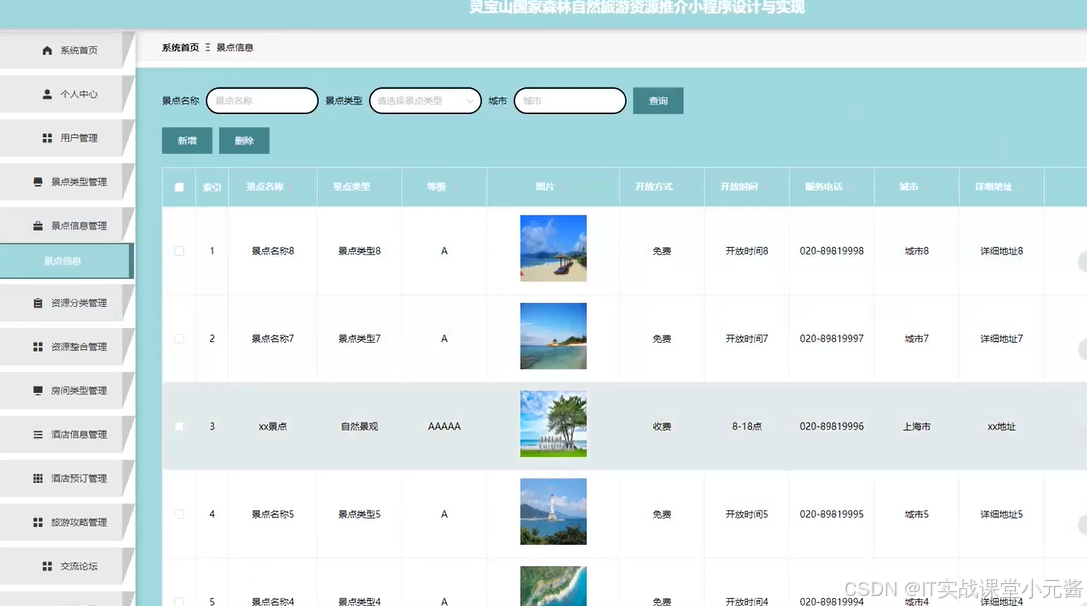Viewport: 1087px width, 606px height.
Task: Open 交流论坛 menu entry
Action: [65, 566]
